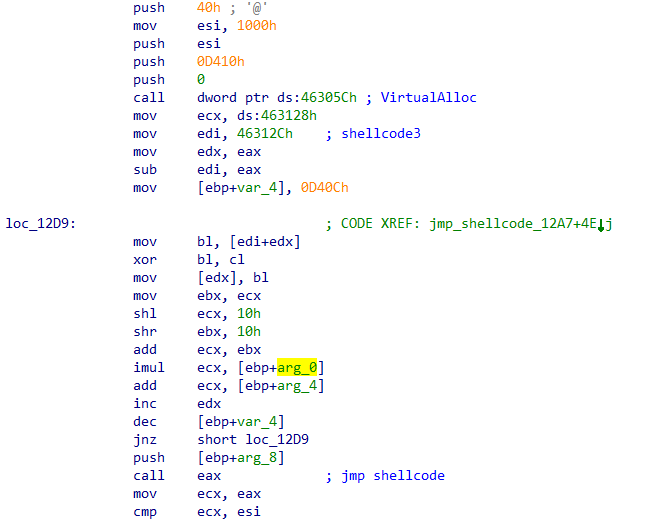Select the VirtualAlloc comment

click(428, 97)
